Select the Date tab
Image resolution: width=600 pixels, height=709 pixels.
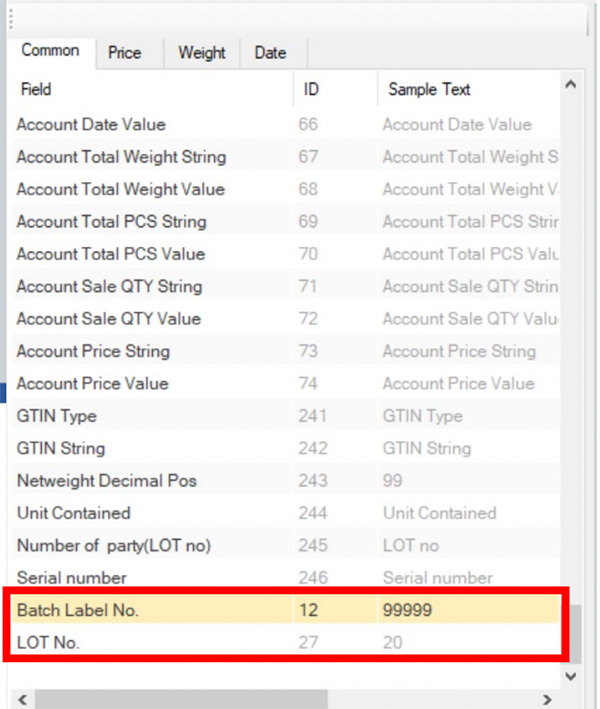(270, 53)
